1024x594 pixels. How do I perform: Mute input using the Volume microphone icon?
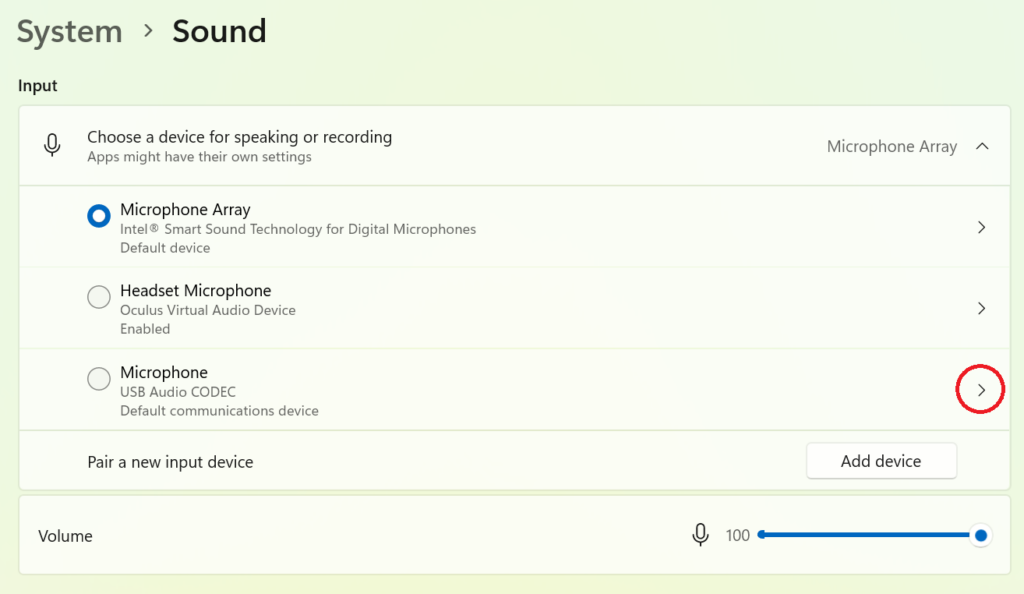[701, 535]
